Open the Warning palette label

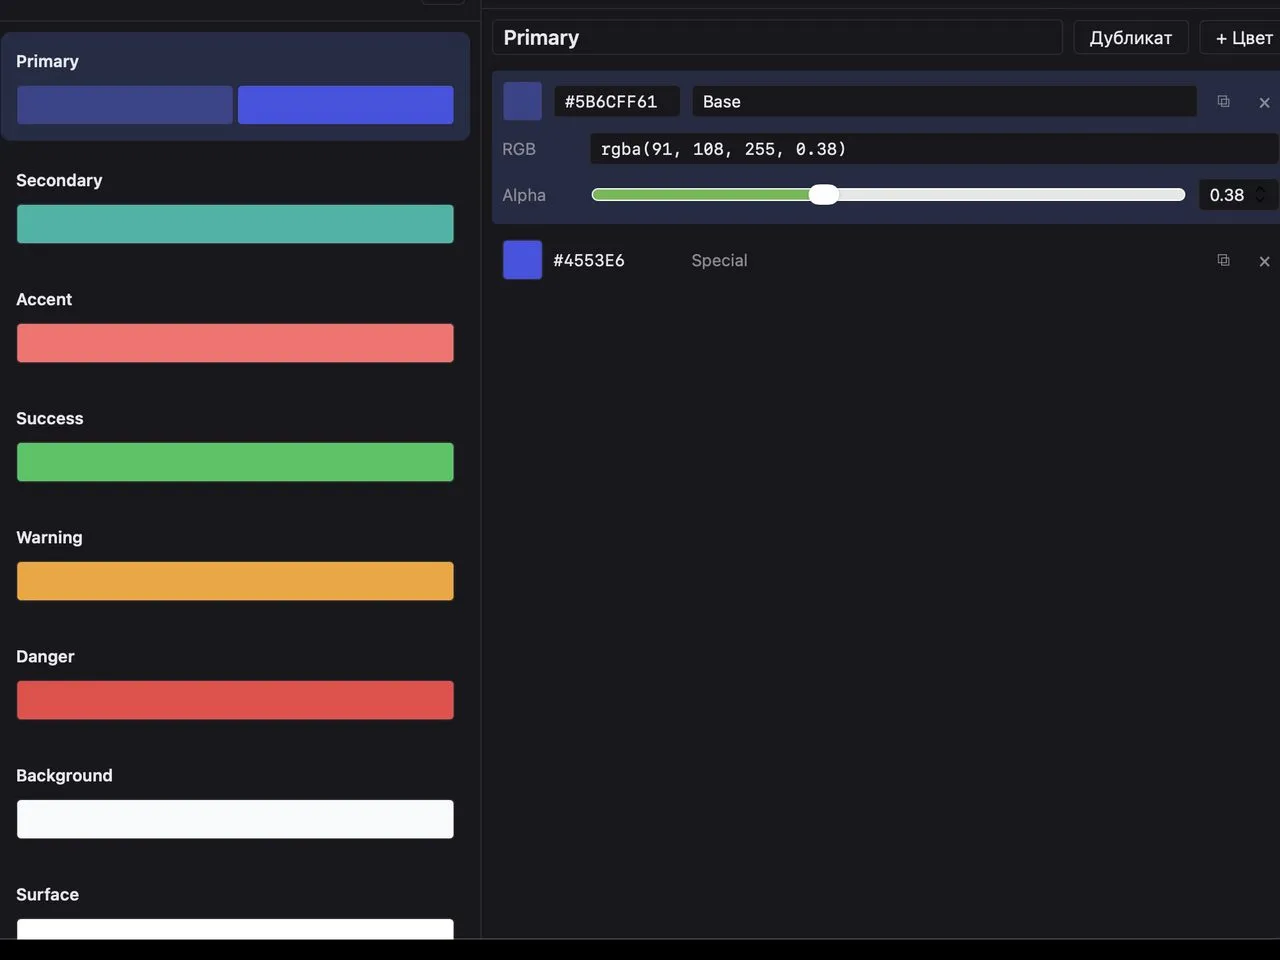(49, 537)
